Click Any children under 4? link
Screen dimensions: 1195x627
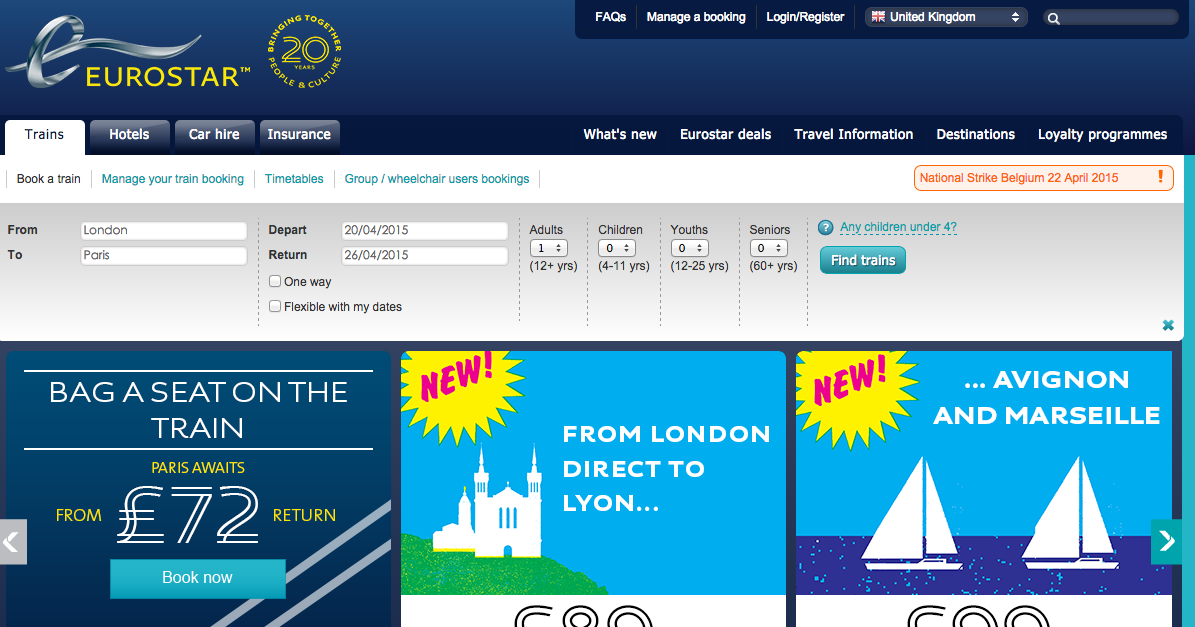[898, 227]
